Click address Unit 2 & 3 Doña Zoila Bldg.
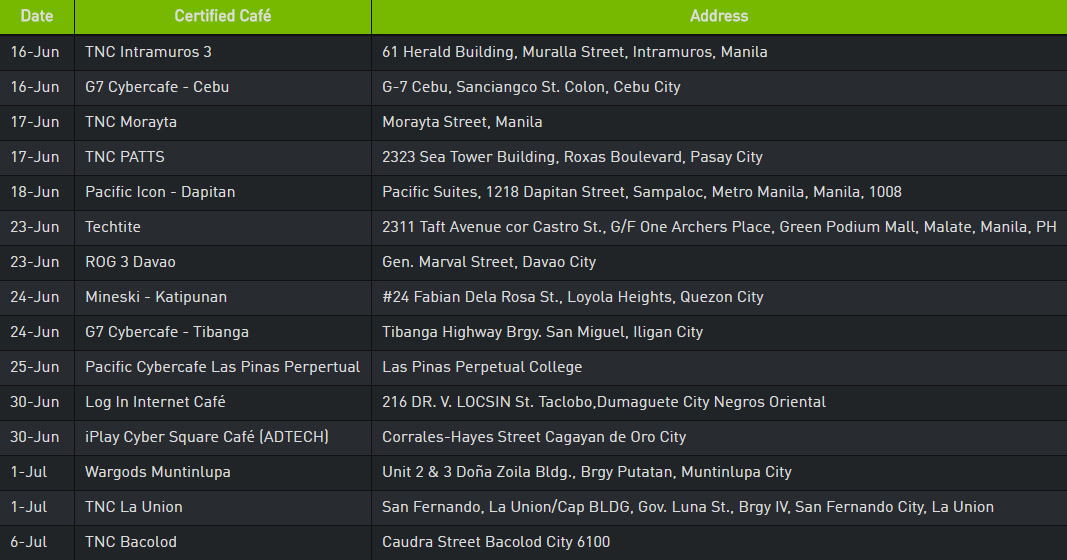This screenshot has width=1067, height=560. [719, 473]
